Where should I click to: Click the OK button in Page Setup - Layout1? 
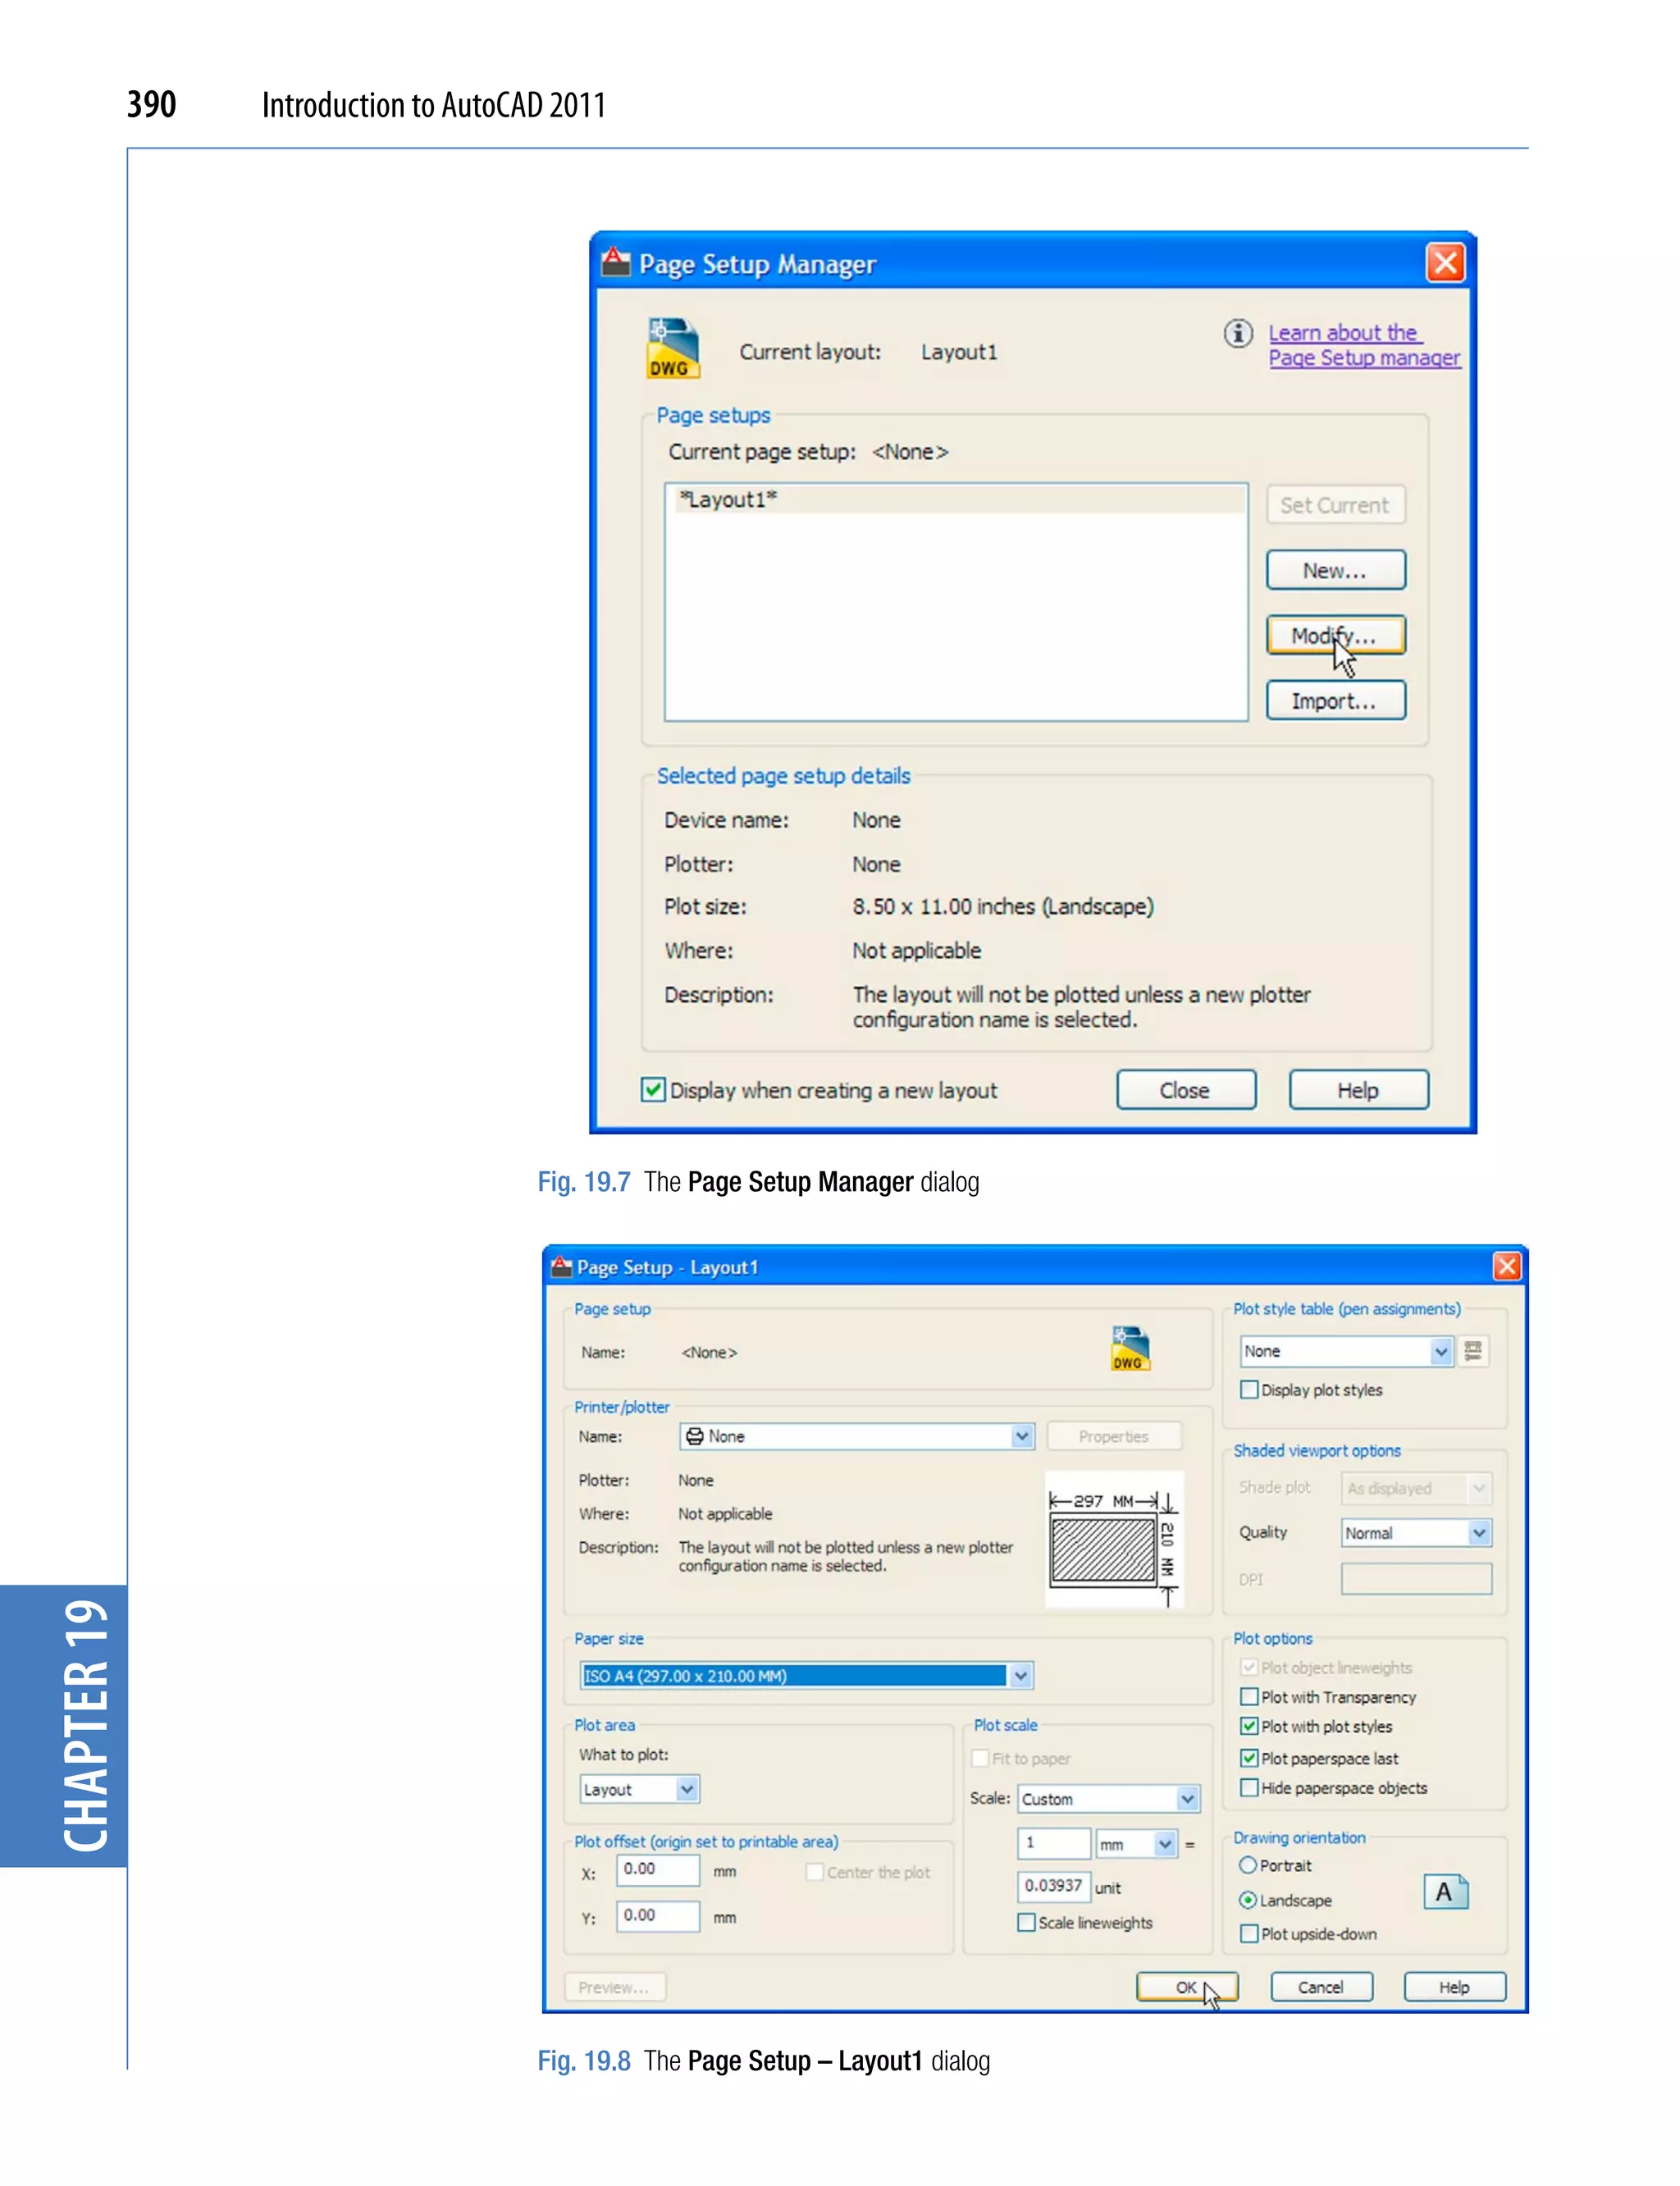click(x=1186, y=1986)
